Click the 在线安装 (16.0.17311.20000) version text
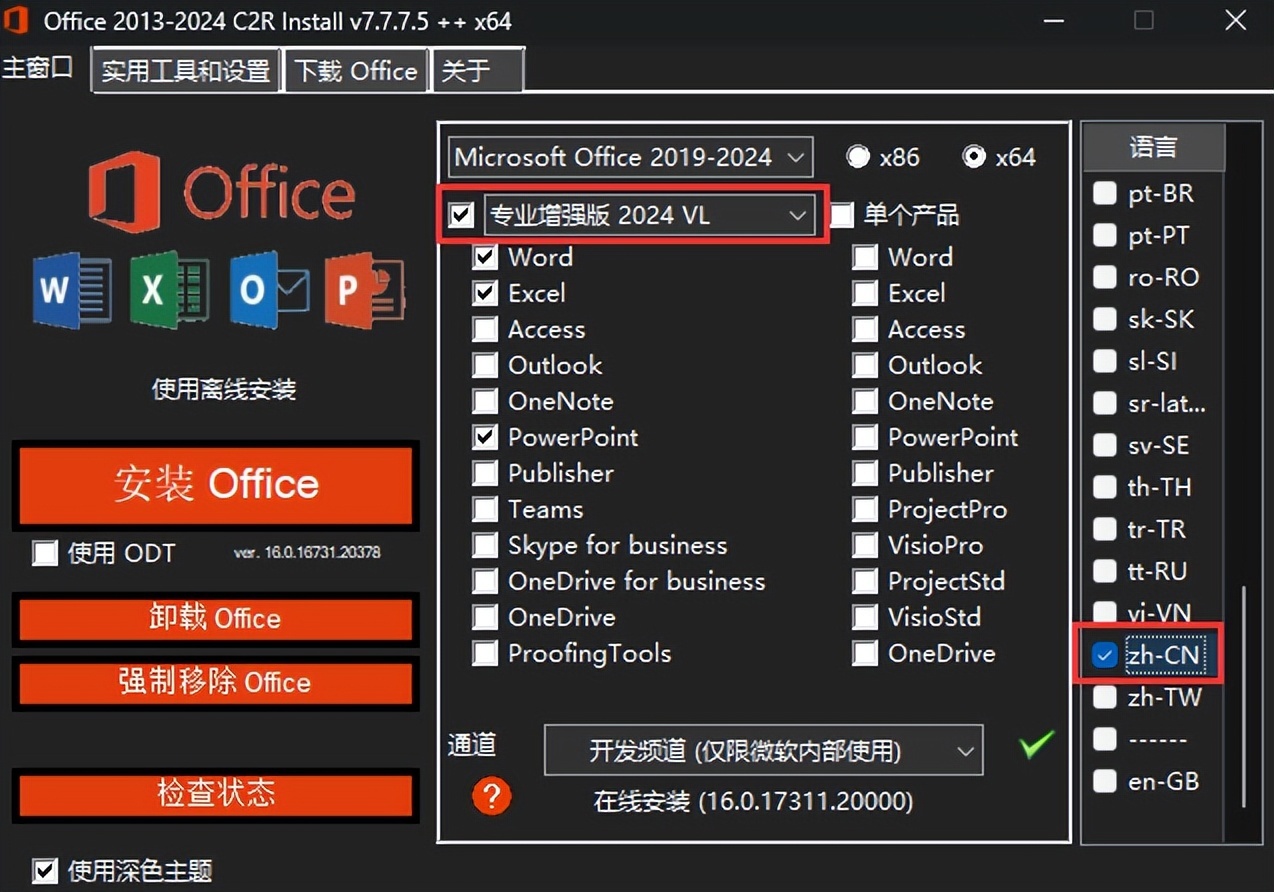Image resolution: width=1274 pixels, height=892 pixels. 753,802
